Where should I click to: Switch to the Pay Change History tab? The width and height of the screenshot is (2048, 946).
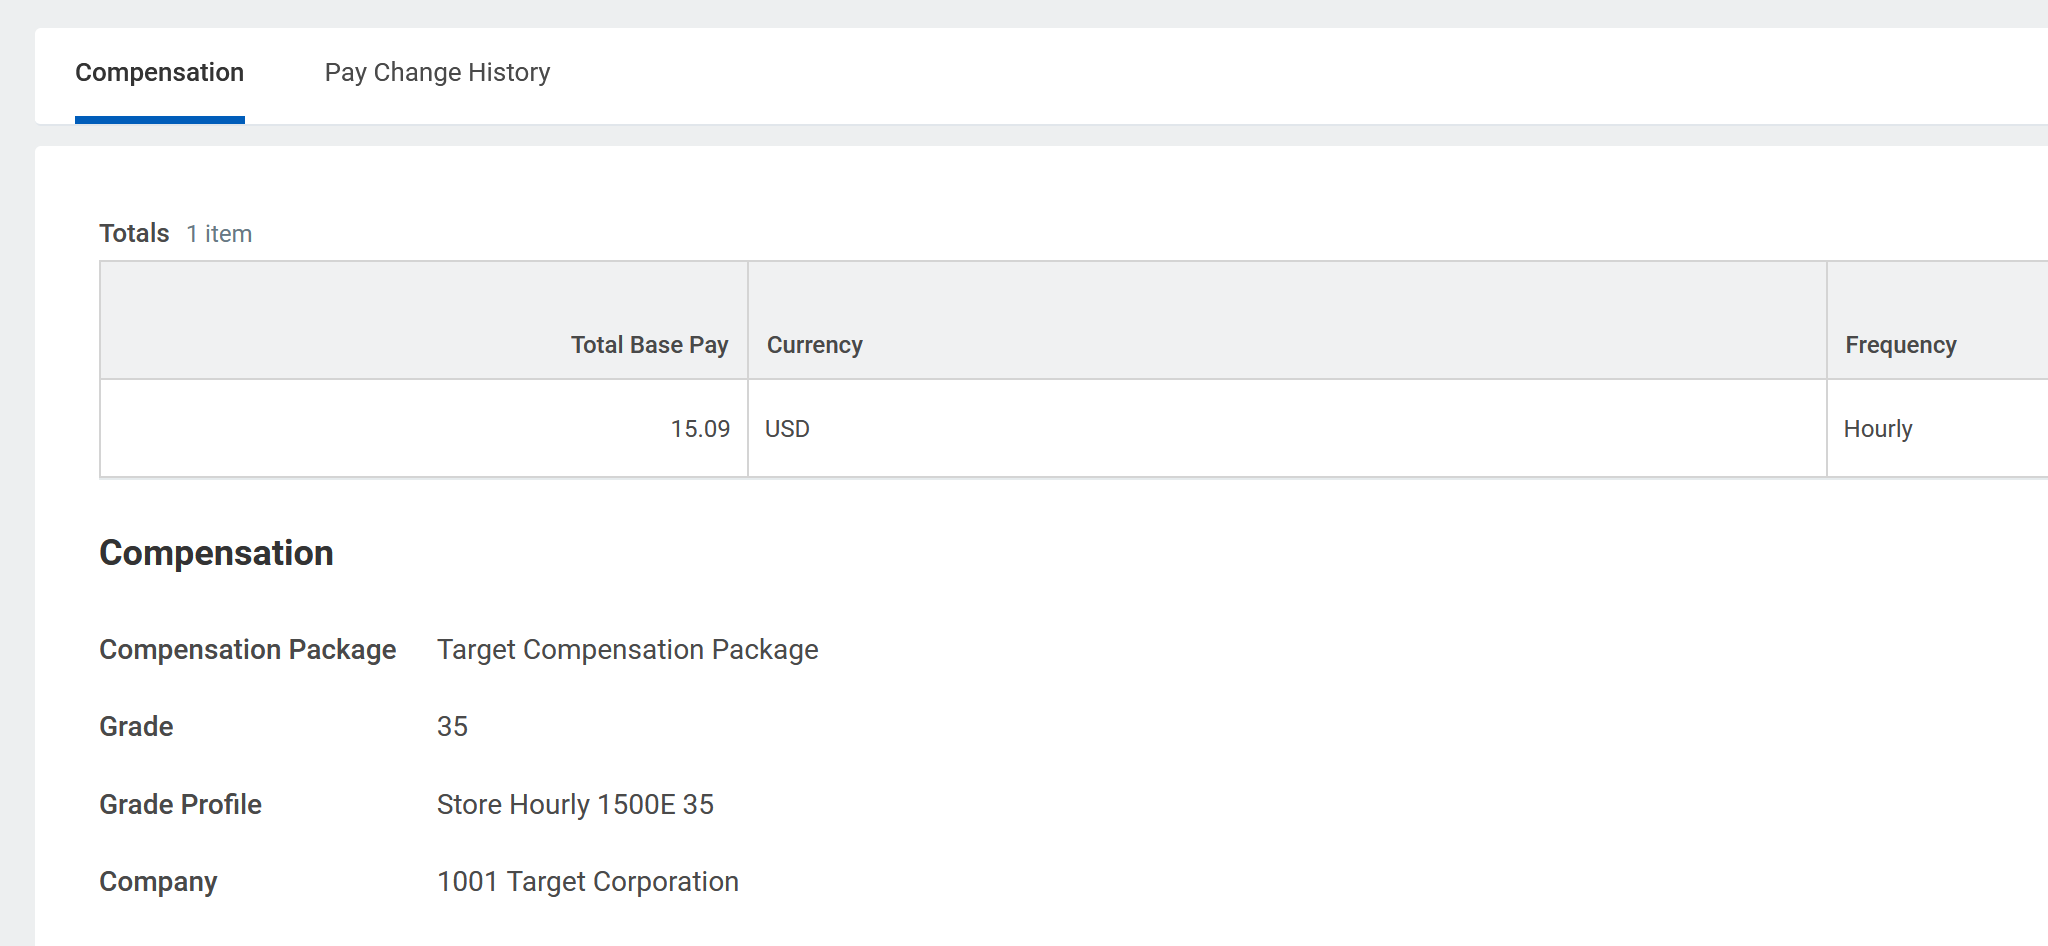click(437, 73)
